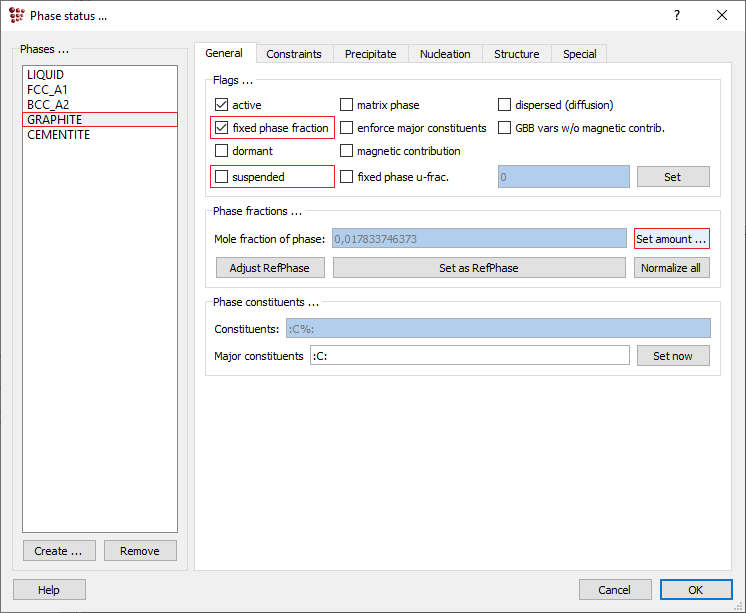Image resolution: width=746 pixels, height=613 pixels.
Task: Select LIQUID in the phases list
Action: pyautogui.click(x=46, y=75)
